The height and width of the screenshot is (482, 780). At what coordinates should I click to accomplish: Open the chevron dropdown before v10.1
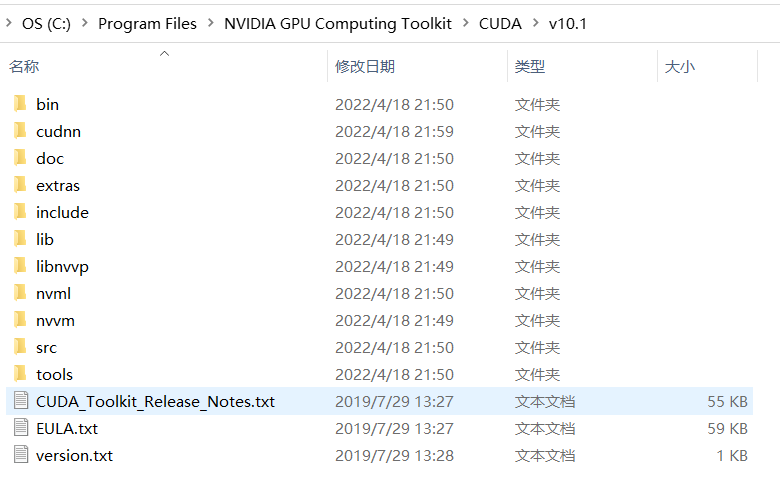click(535, 23)
